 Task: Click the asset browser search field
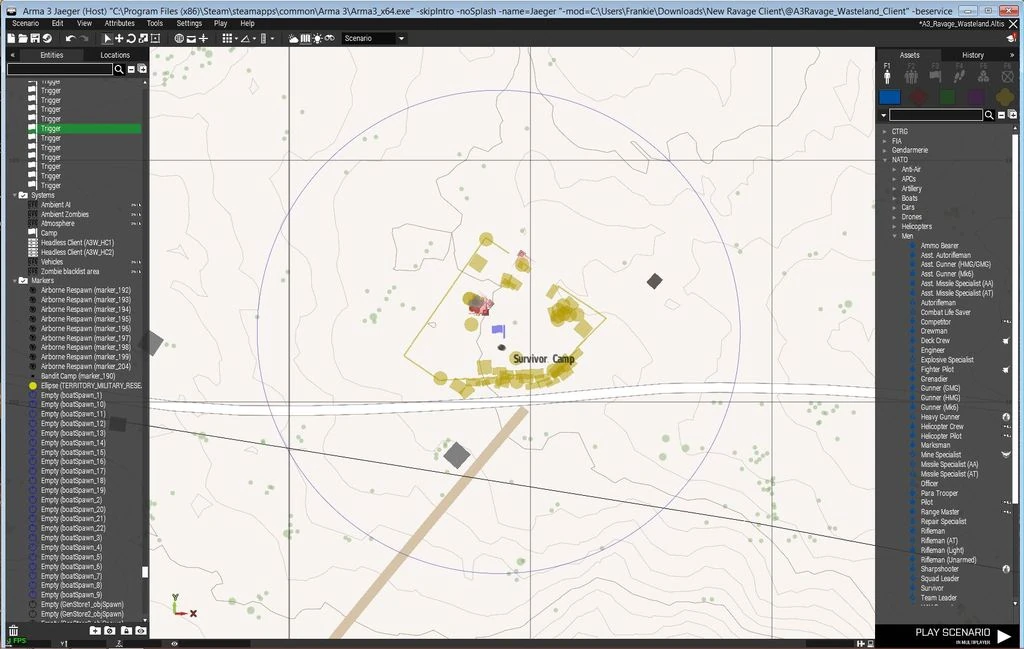[935, 115]
